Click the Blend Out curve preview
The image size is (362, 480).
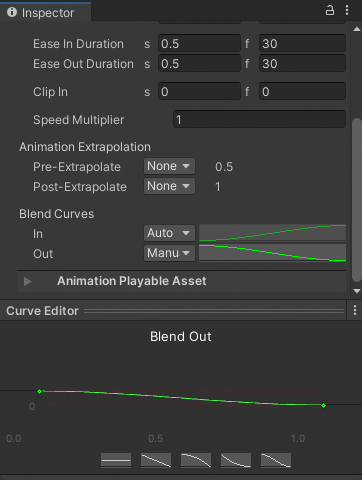(x=272, y=253)
